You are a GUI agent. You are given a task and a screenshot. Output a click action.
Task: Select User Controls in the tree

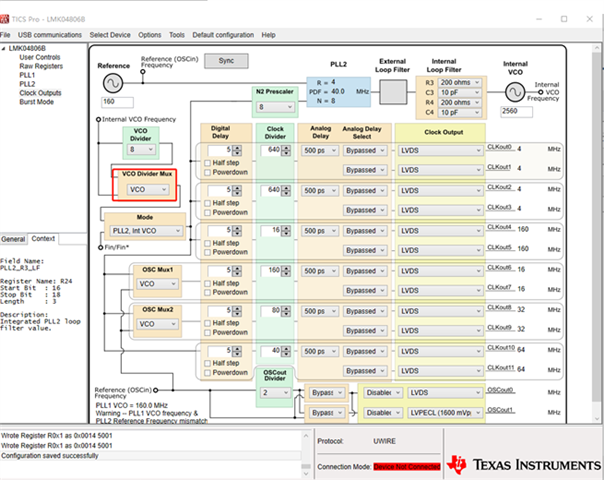coord(40,57)
